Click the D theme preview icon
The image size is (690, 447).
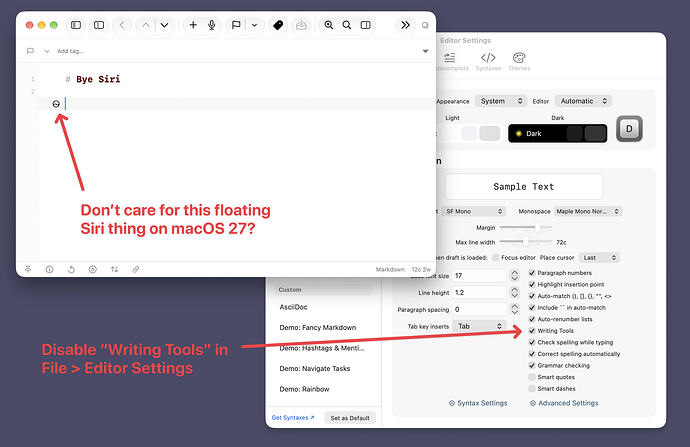point(629,129)
